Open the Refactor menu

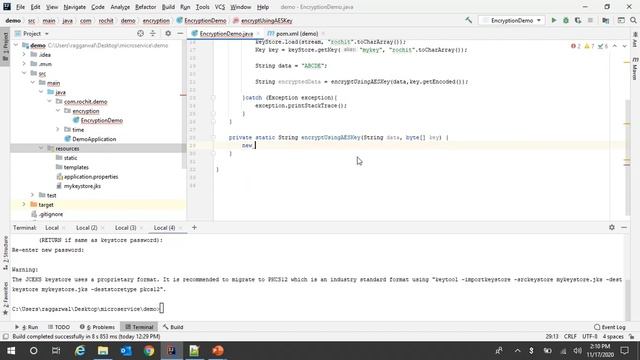coord(145,7)
